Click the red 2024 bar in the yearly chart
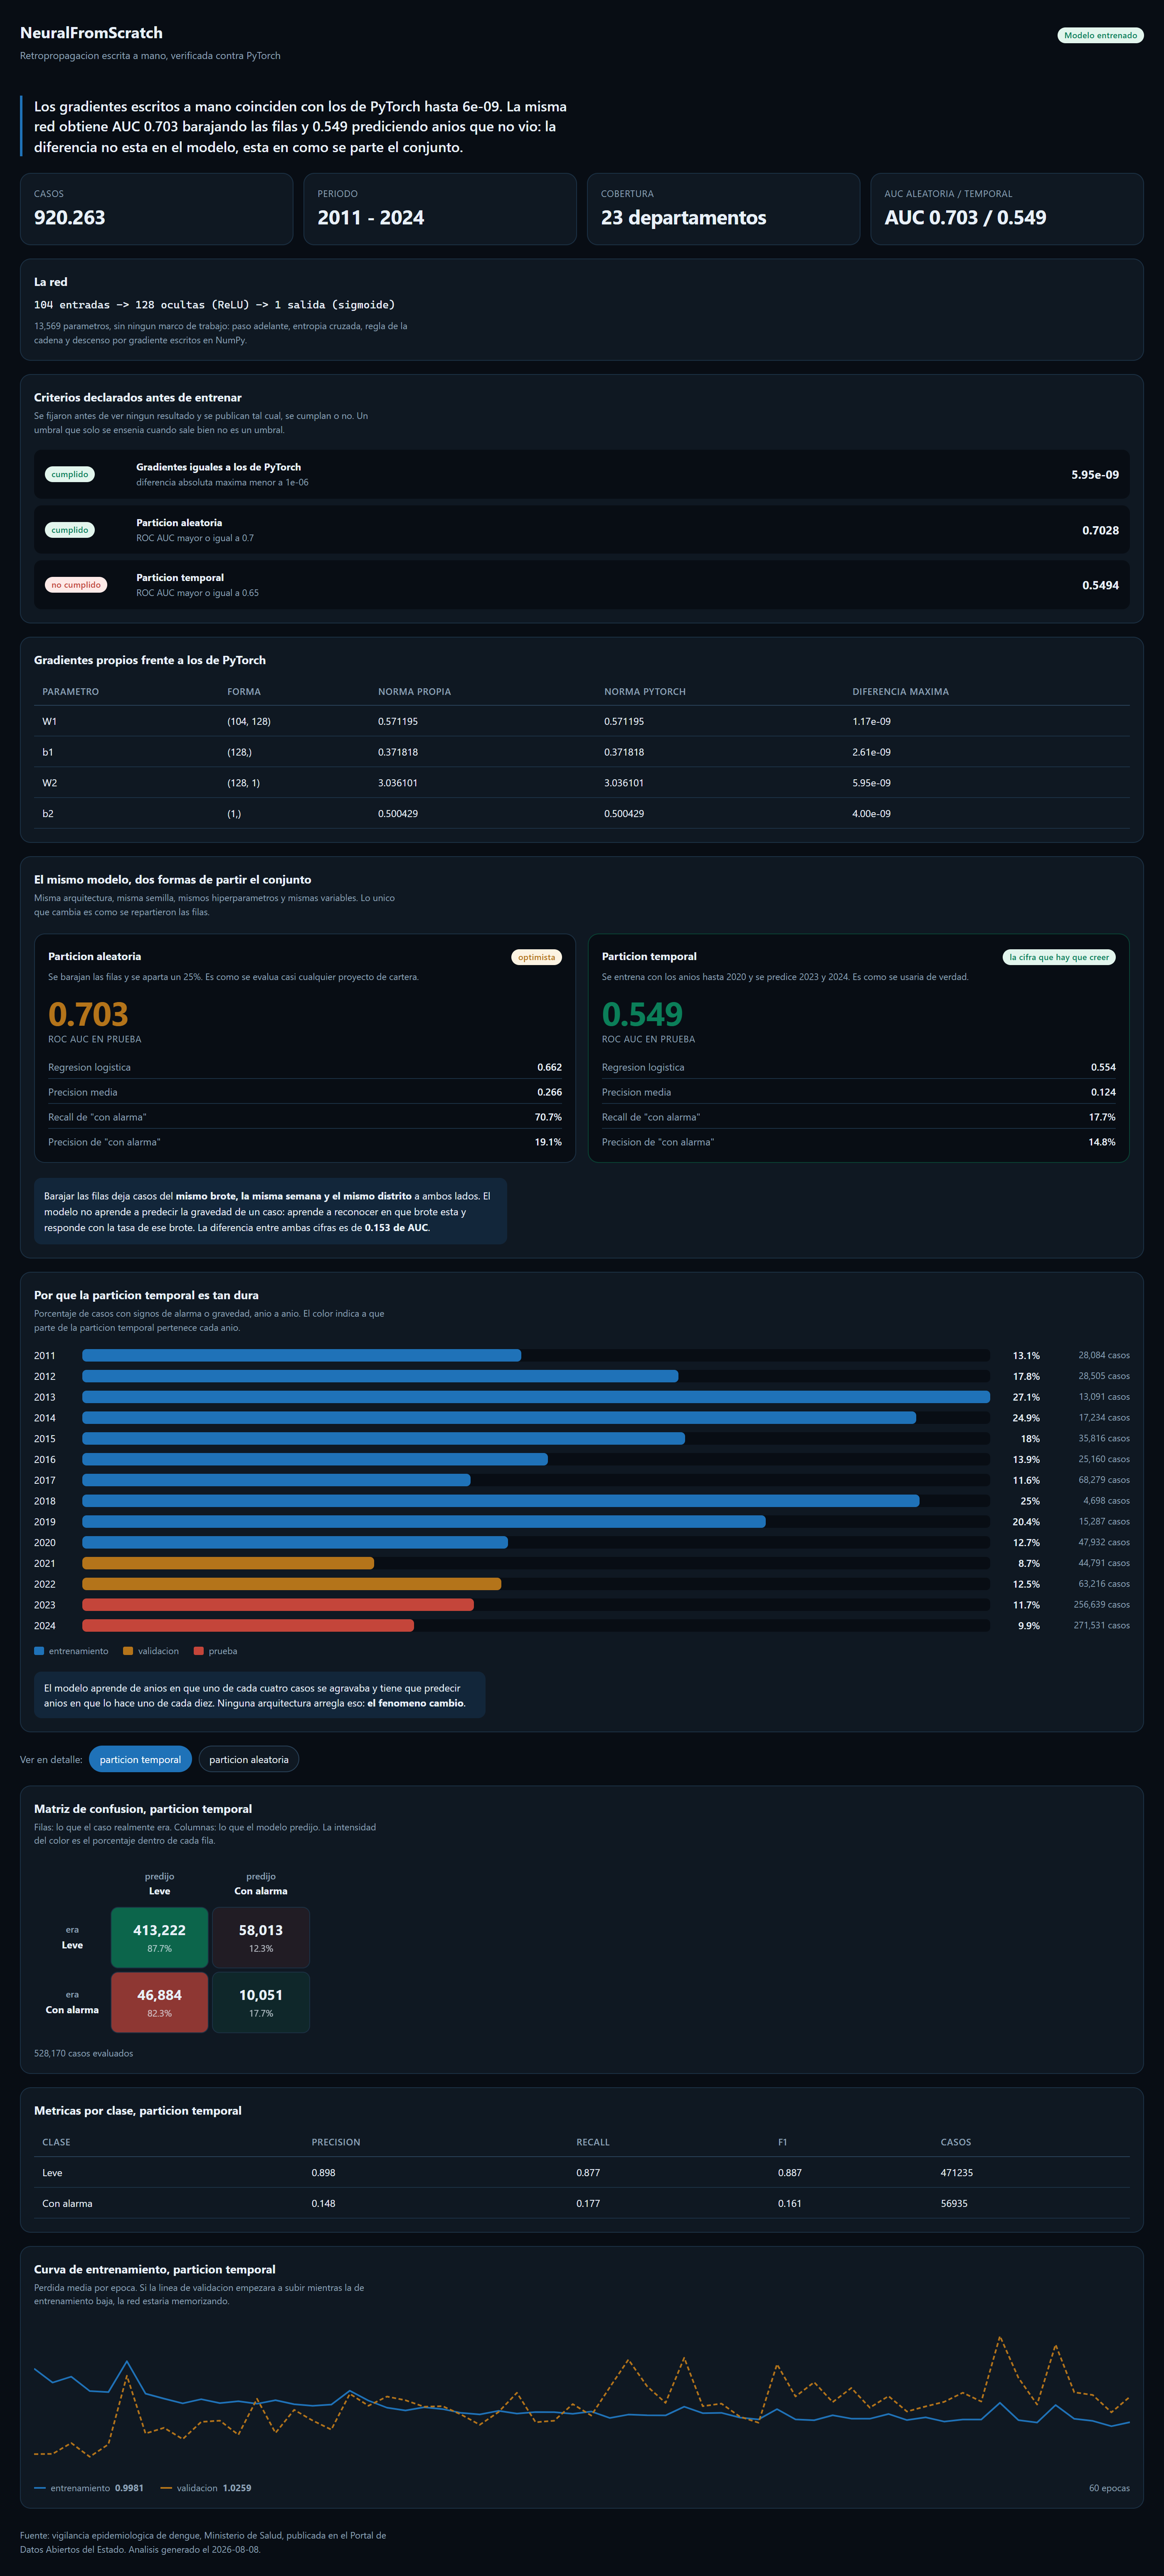Screen dimensions: 1164x2576 coord(248,1626)
